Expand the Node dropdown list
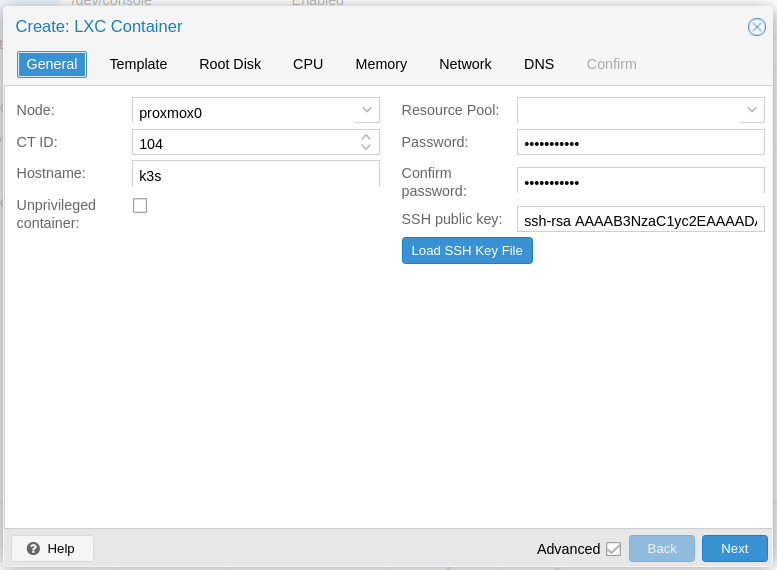The height and width of the screenshot is (570, 777). point(367,111)
